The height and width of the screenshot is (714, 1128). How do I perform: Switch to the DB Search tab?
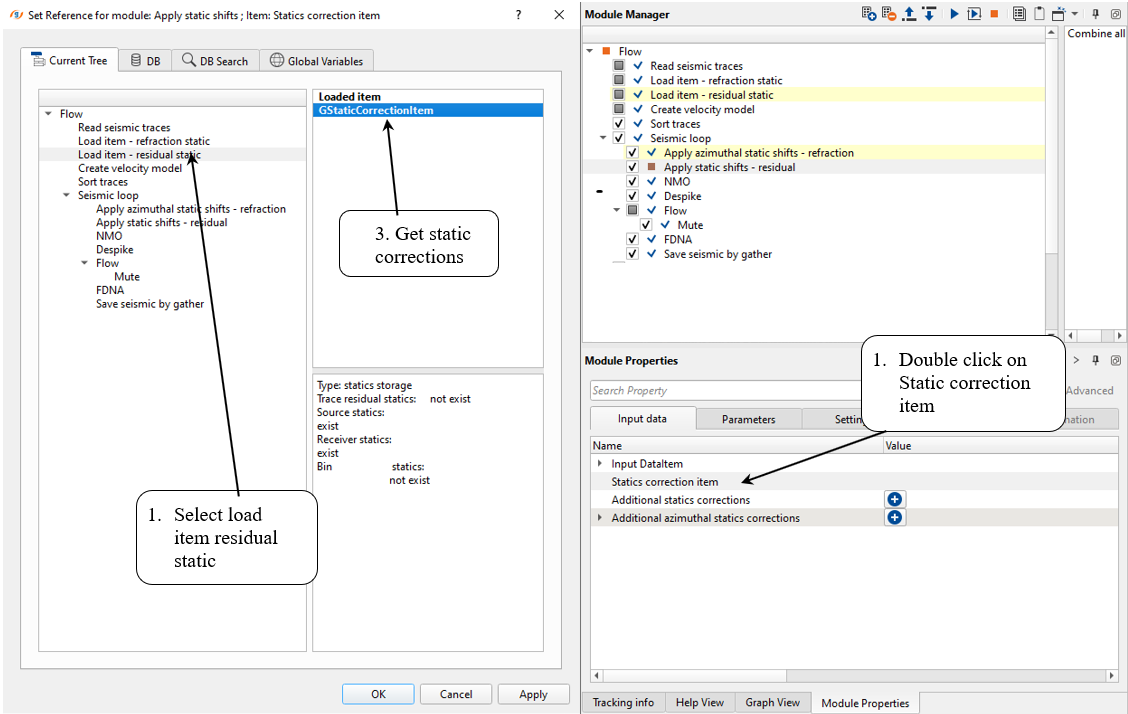[x=215, y=61]
